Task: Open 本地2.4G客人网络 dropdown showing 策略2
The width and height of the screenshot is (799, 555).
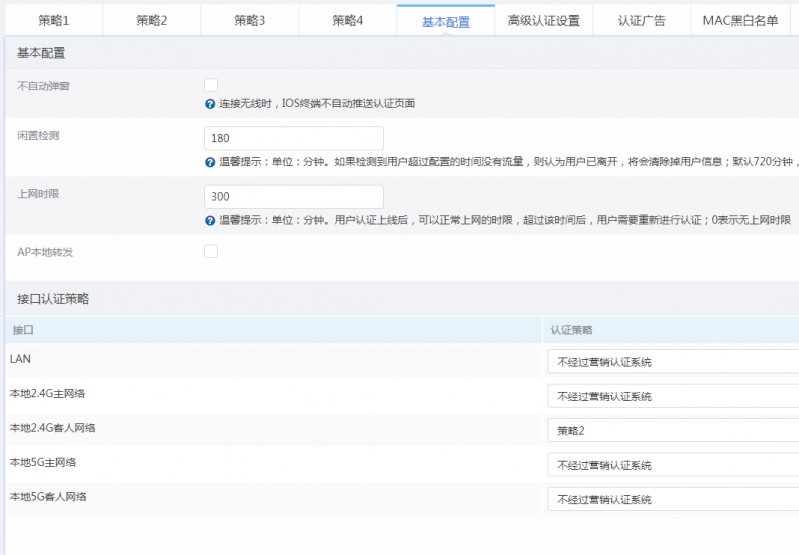Action: [672, 431]
